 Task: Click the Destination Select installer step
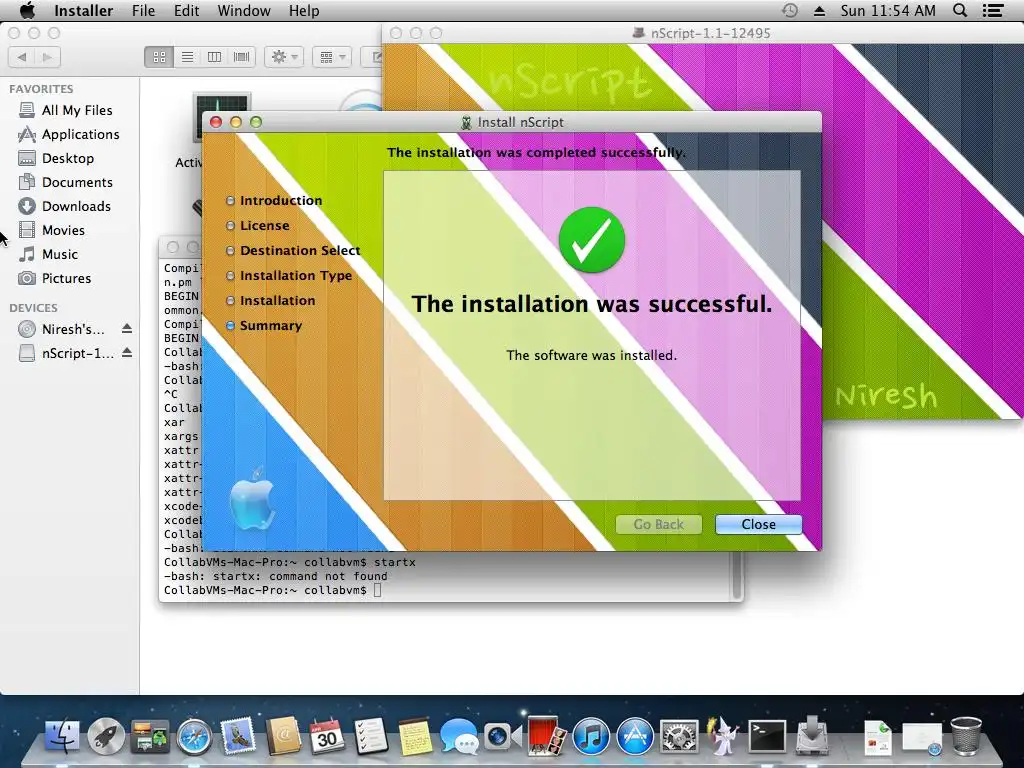(300, 251)
